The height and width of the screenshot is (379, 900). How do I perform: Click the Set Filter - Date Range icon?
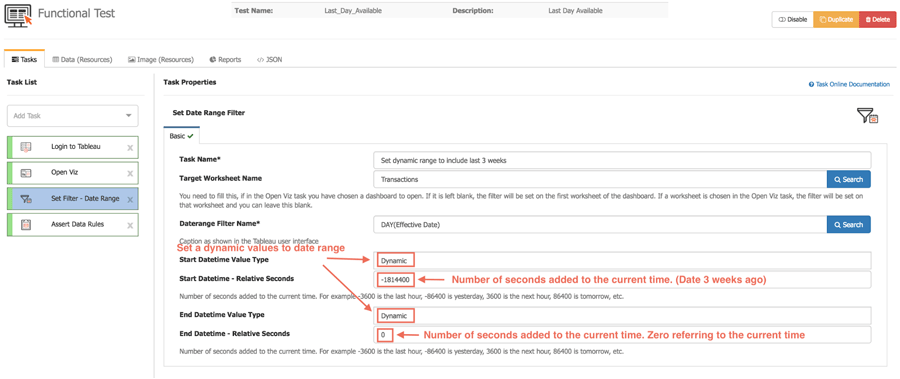click(x=26, y=199)
